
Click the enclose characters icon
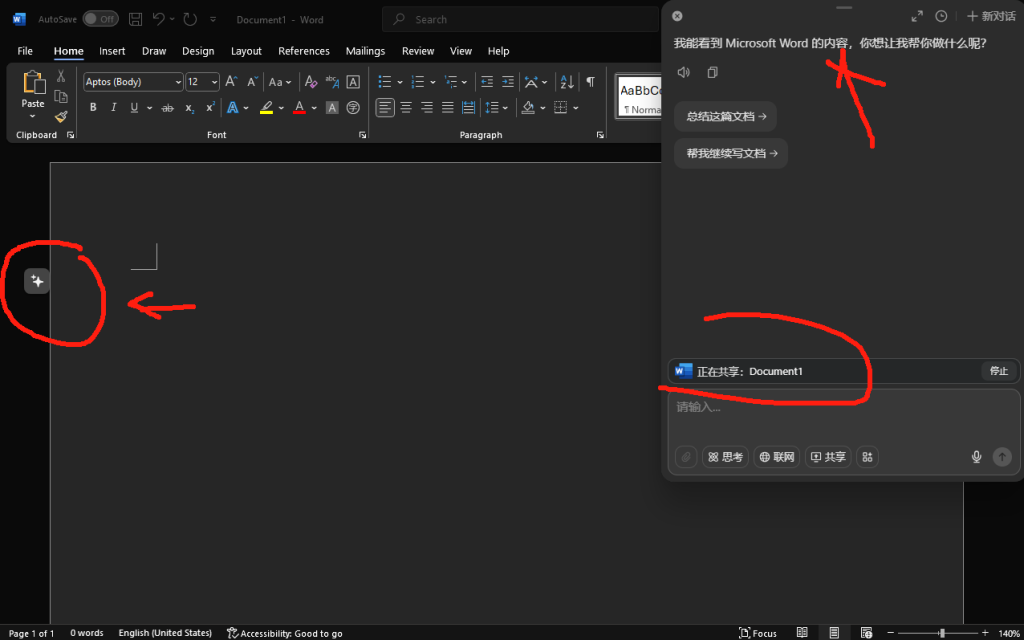(x=353, y=108)
